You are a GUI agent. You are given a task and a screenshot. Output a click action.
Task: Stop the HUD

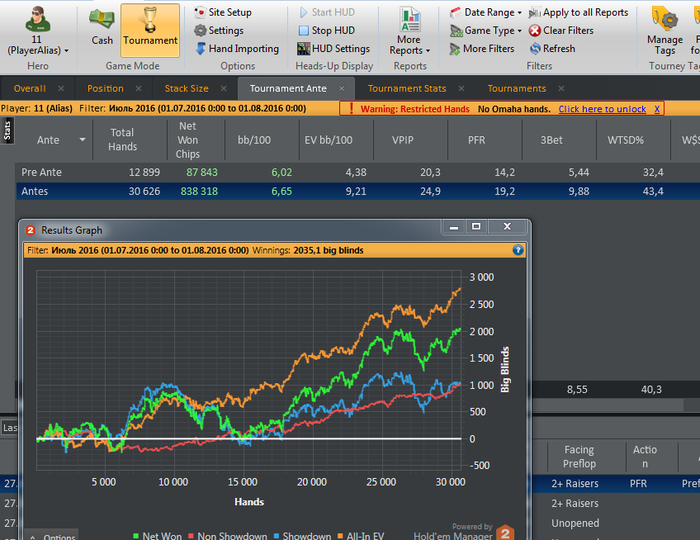[x=327, y=30]
